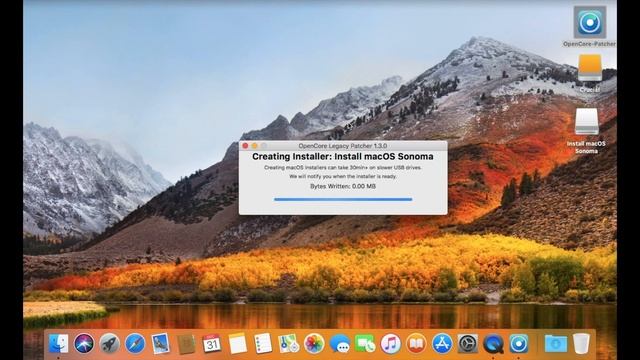Open QuickTime Player in dock
Viewport: 640px width, 360px height.
[493, 343]
